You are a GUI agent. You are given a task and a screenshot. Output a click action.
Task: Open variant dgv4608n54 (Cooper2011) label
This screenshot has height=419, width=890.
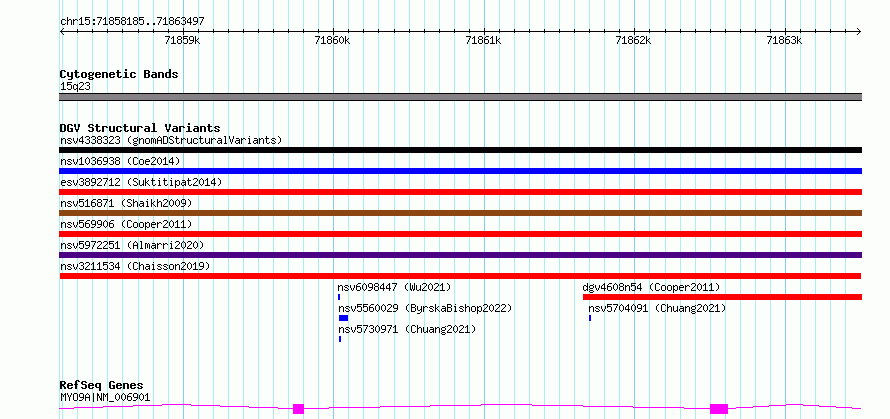coord(652,287)
